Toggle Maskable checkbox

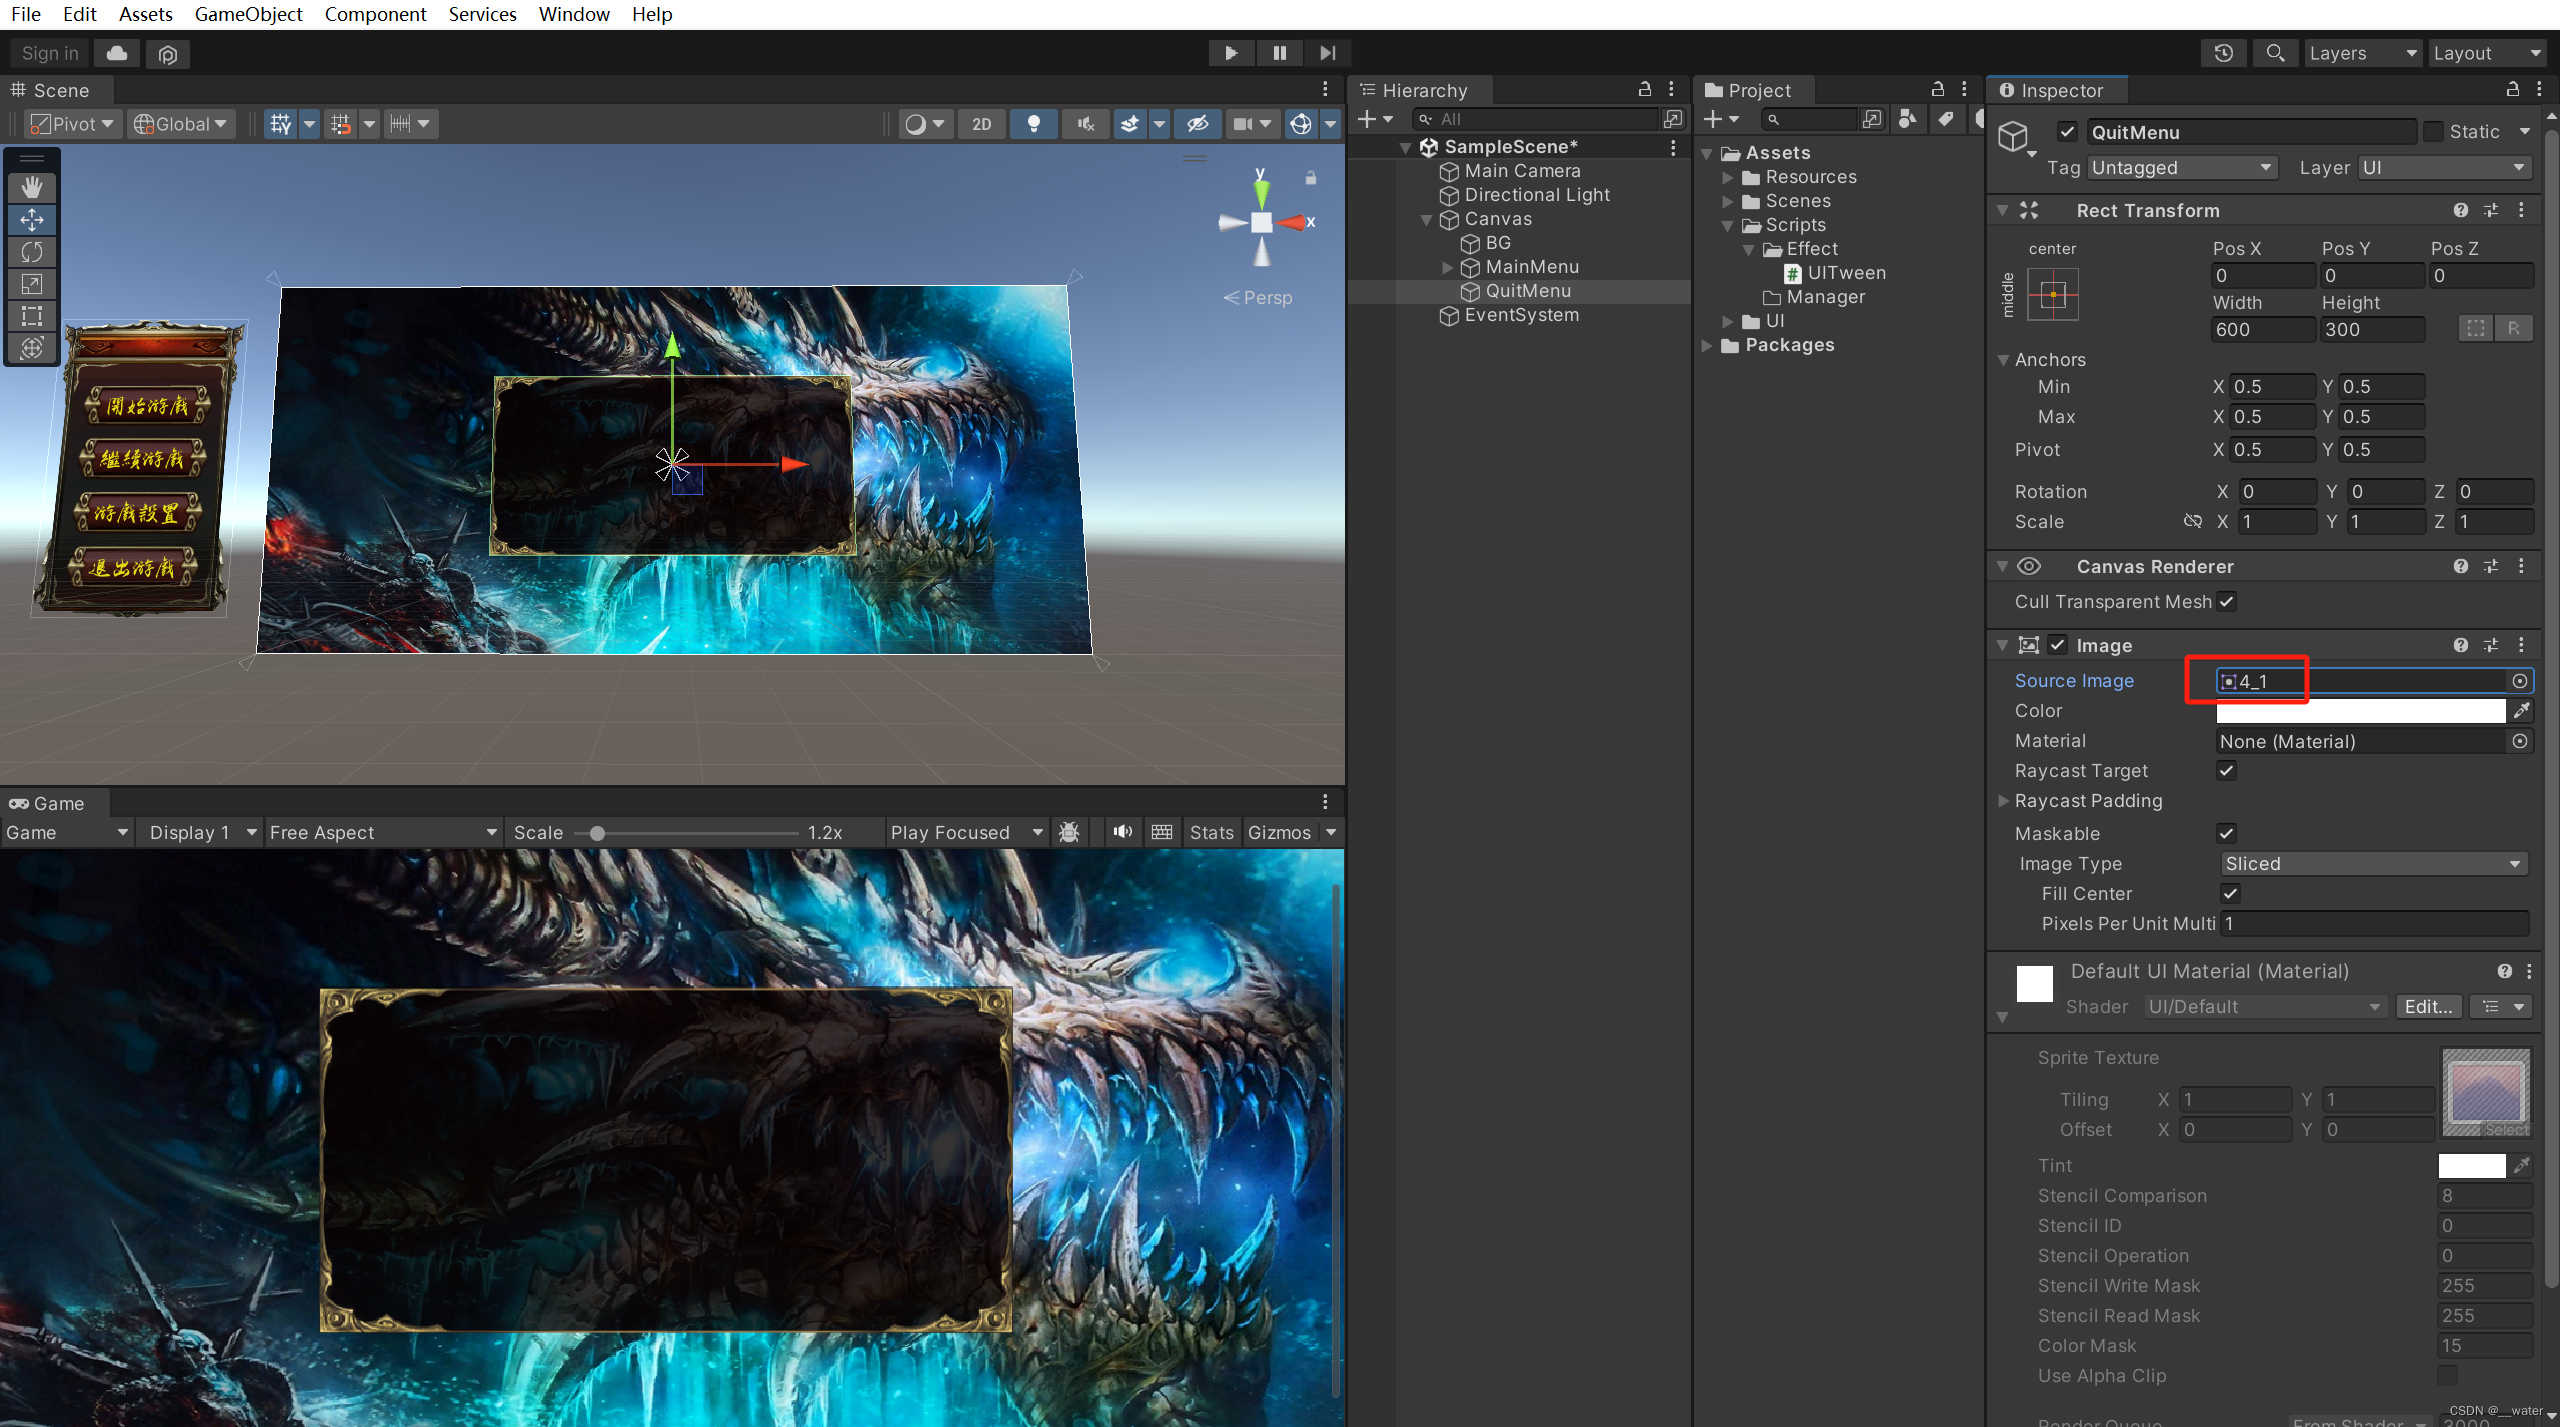click(2226, 833)
